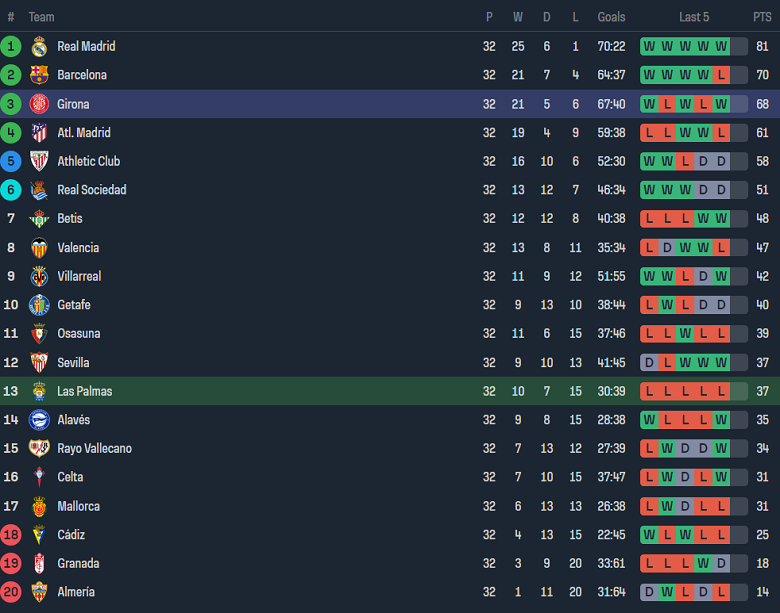Select the Athletic Club badge icon
The width and height of the screenshot is (780, 613).
point(39,161)
